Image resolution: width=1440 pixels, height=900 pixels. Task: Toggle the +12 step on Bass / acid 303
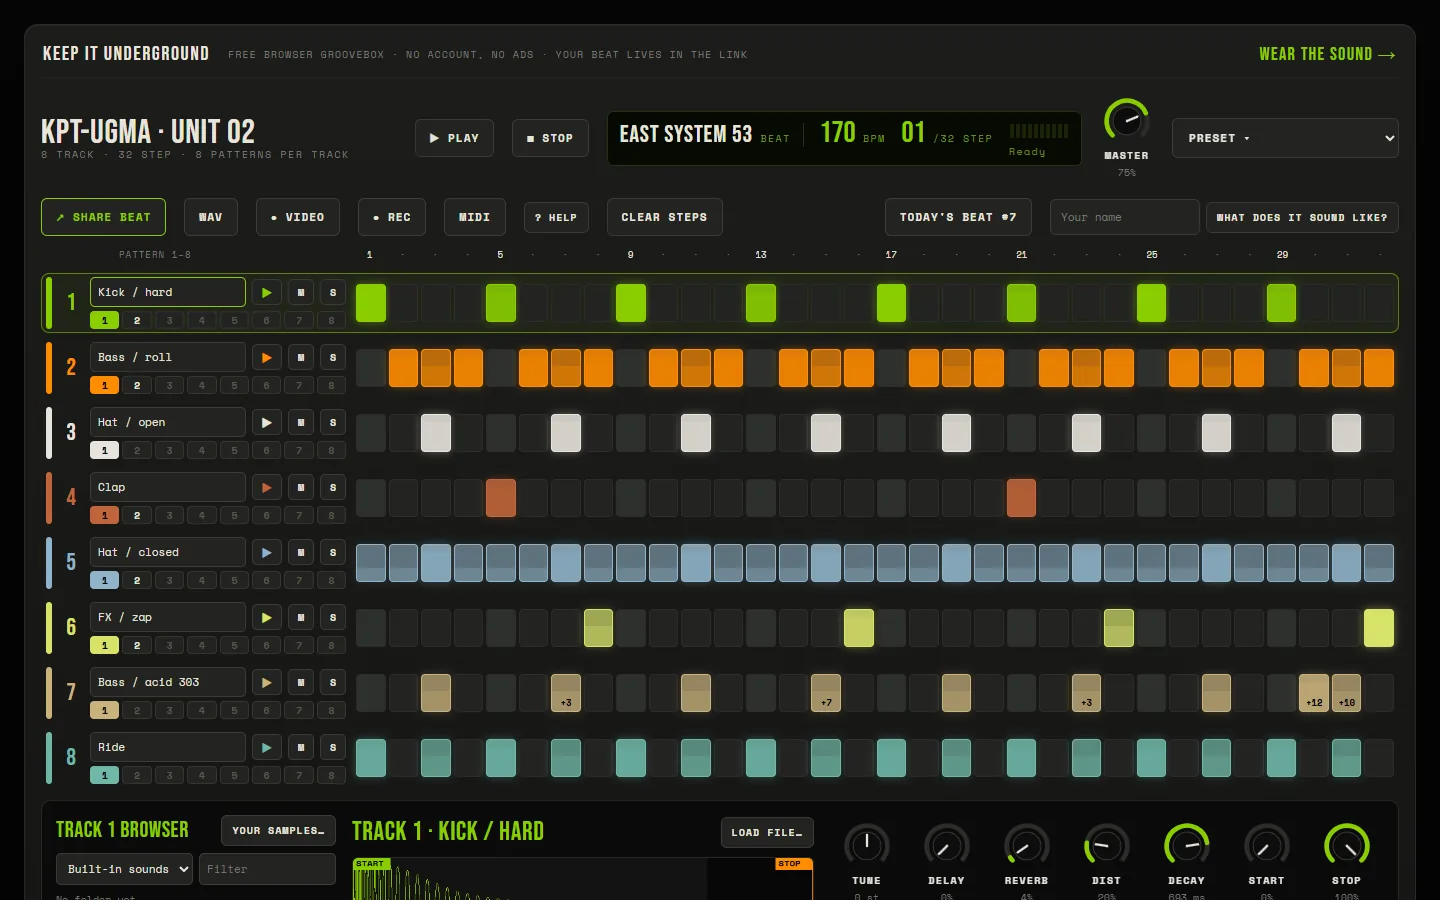click(x=1314, y=693)
